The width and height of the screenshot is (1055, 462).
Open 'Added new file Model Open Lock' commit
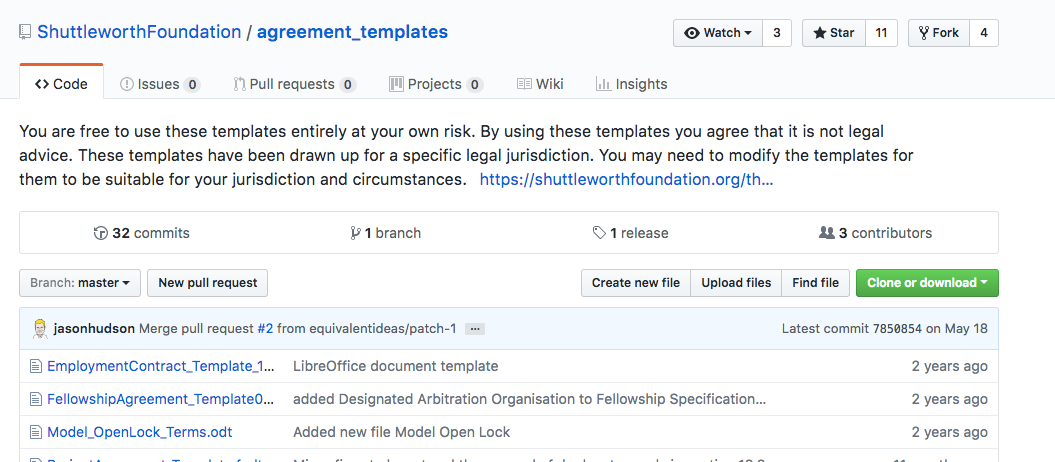click(x=402, y=432)
